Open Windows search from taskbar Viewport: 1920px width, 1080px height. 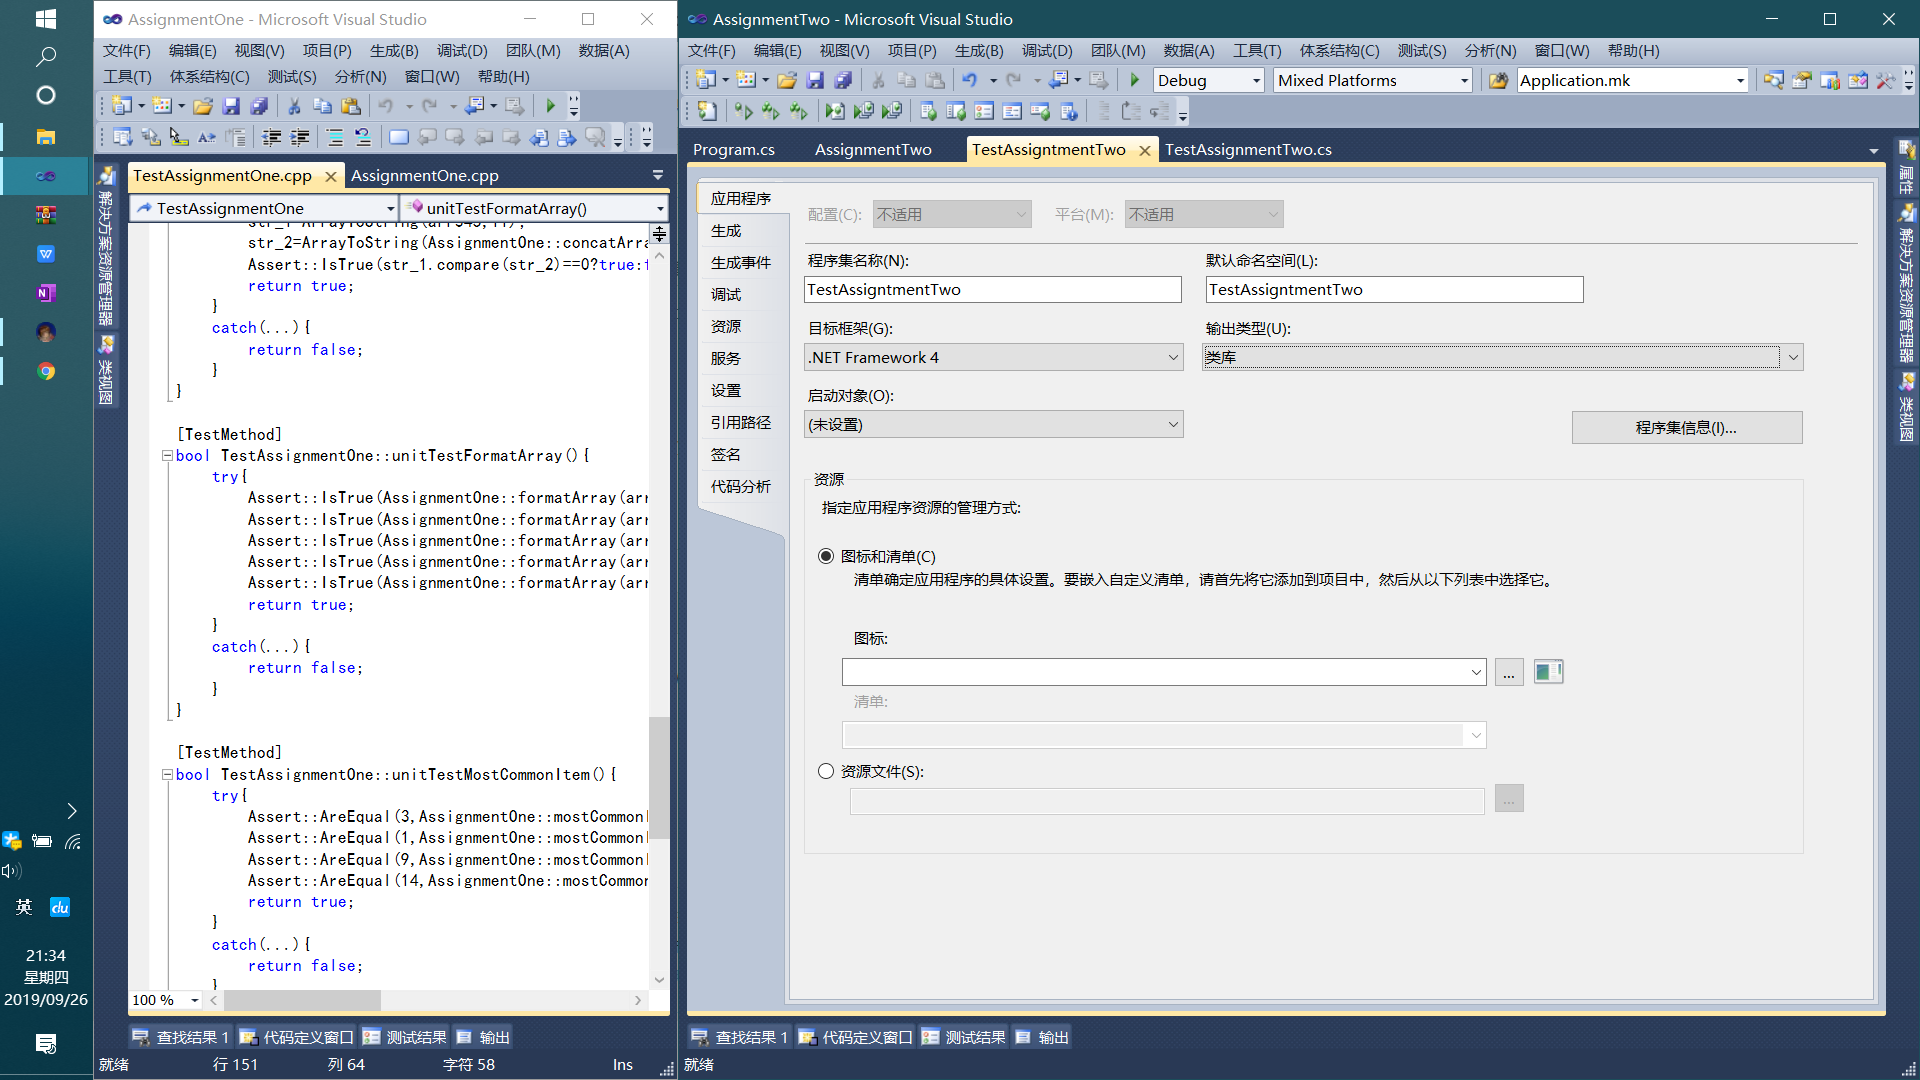[x=46, y=57]
